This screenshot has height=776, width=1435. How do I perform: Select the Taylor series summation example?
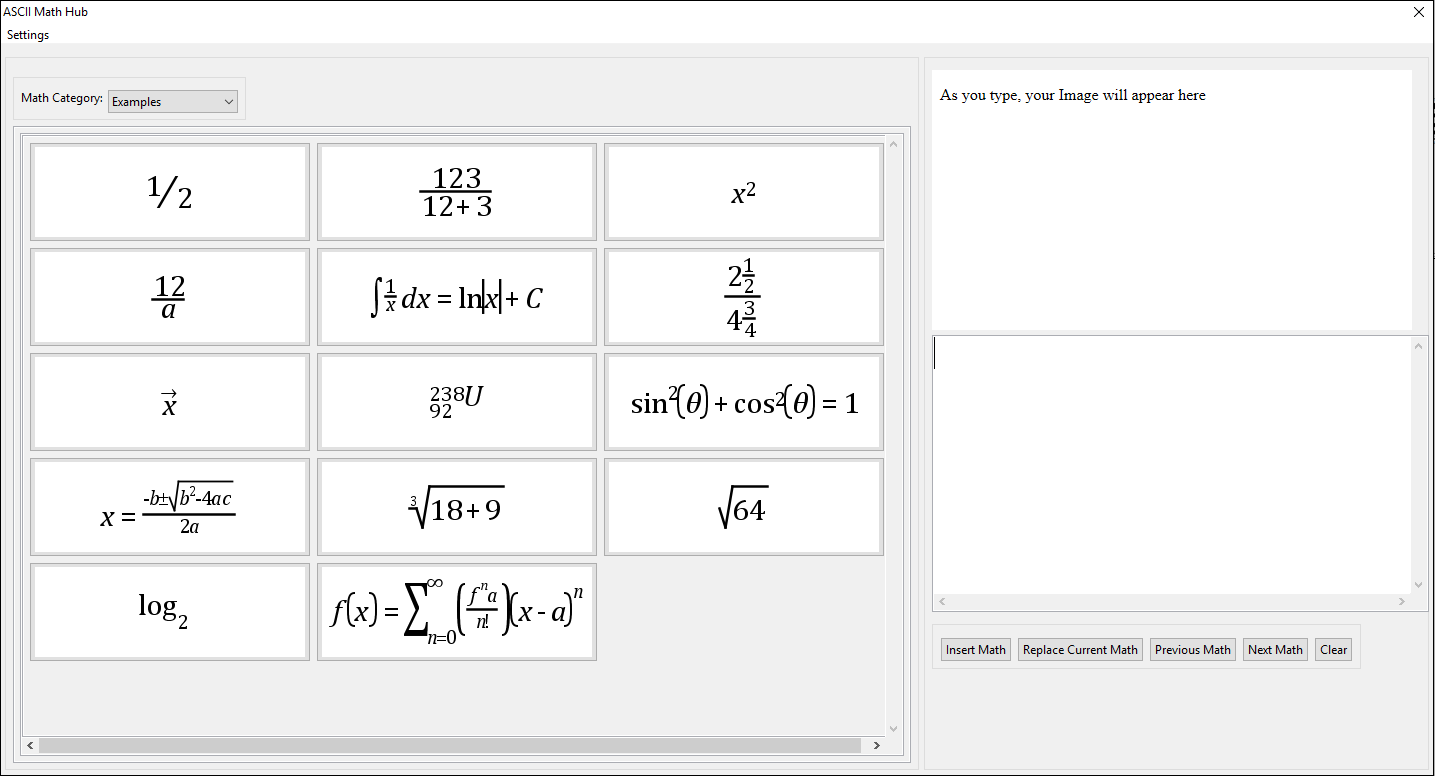point(457,612)
